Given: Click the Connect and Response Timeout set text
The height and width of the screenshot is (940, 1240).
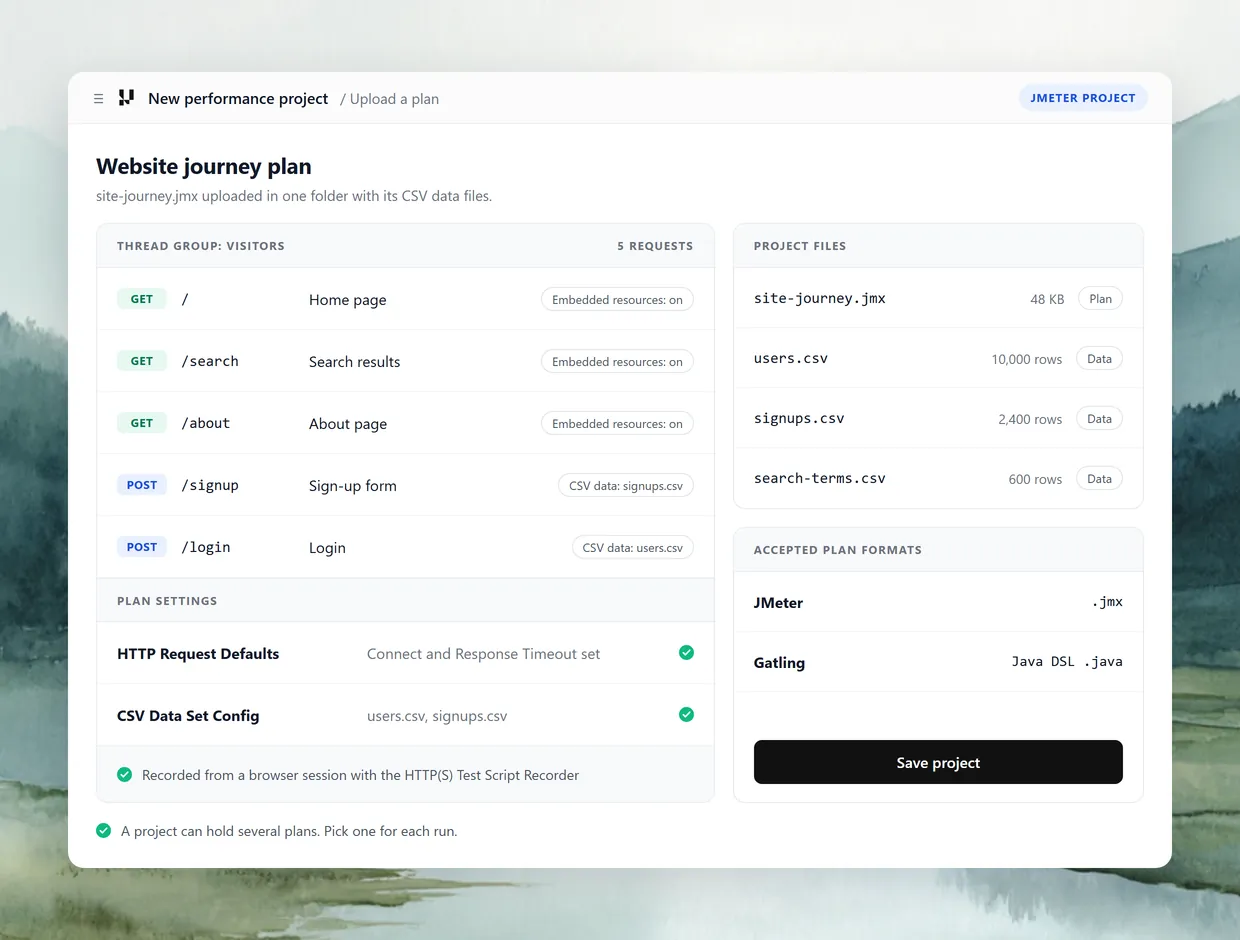Looking at the screenshot, I should tap(484, 654).
